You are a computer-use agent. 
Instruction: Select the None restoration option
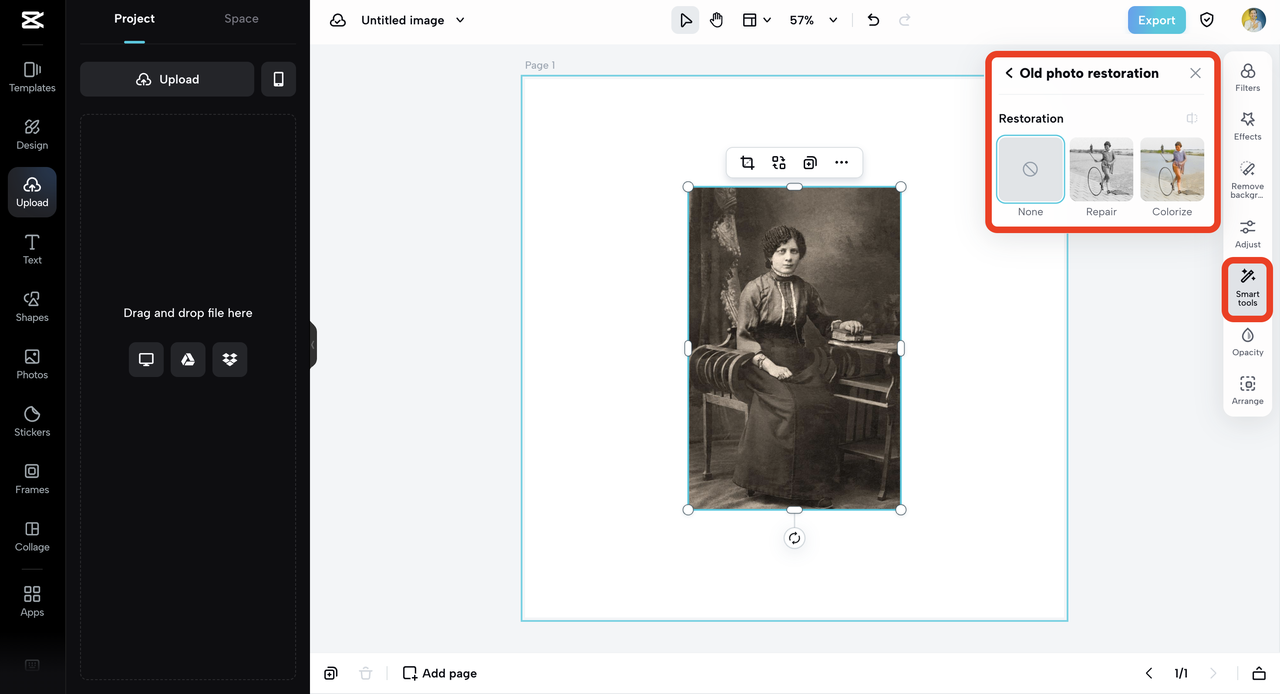click(x=1030, y=170)
